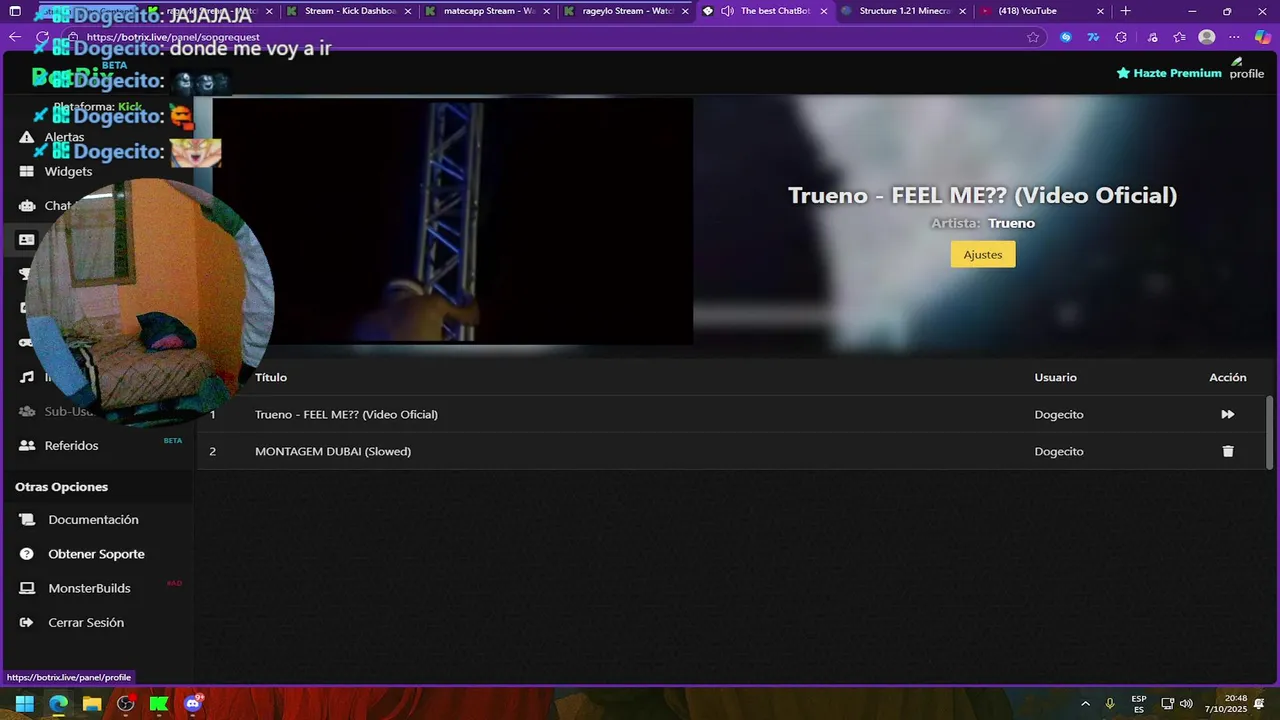Click the Artista Trueno label
The image size is (1280, 720).
click(983, 223)
